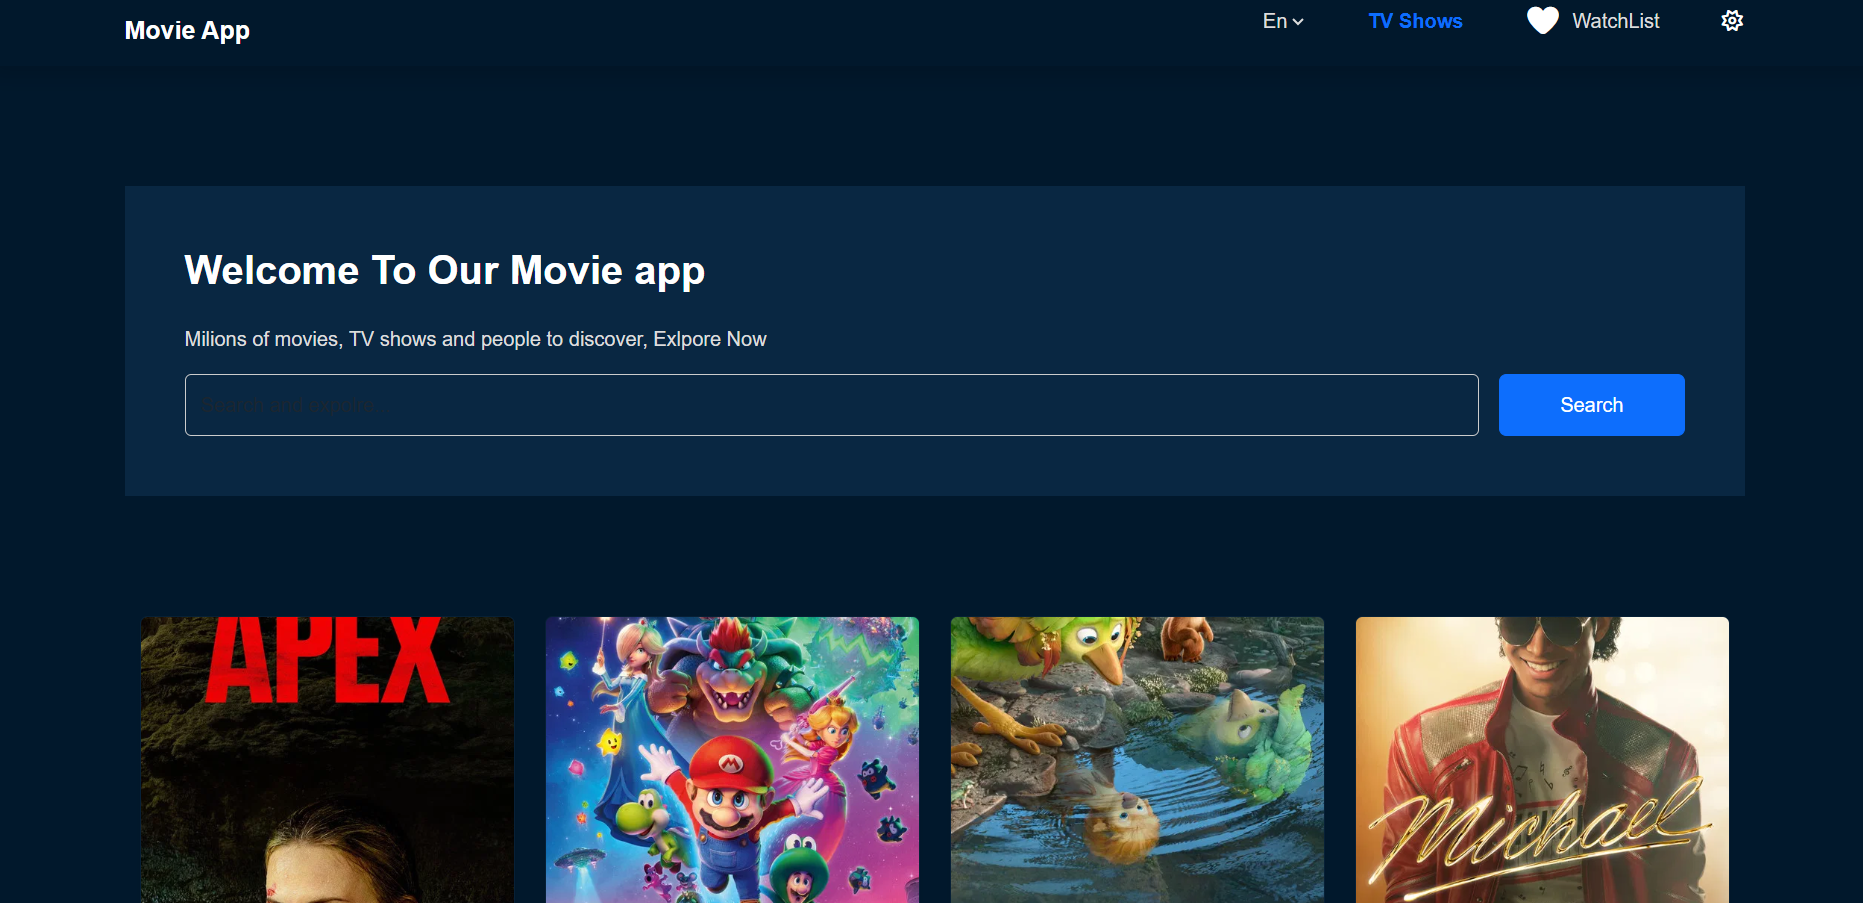Go to the TV Shows page

pyautogui.click(x=1415, y=21)
